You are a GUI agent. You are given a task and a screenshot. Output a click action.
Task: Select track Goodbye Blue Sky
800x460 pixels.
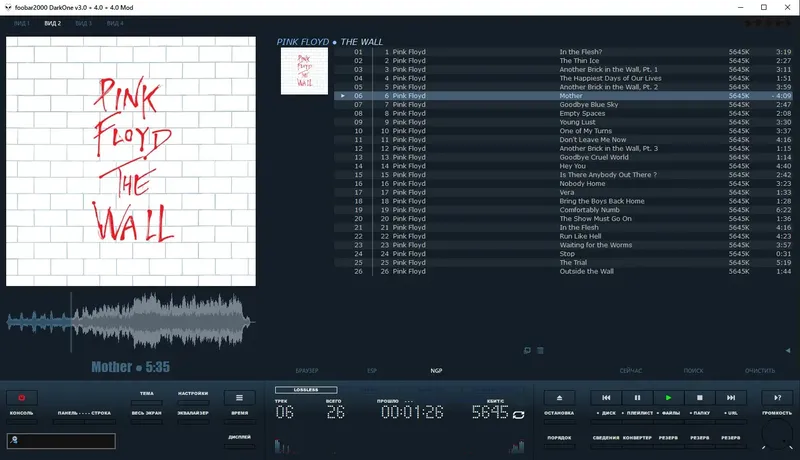tap(563, 104)
